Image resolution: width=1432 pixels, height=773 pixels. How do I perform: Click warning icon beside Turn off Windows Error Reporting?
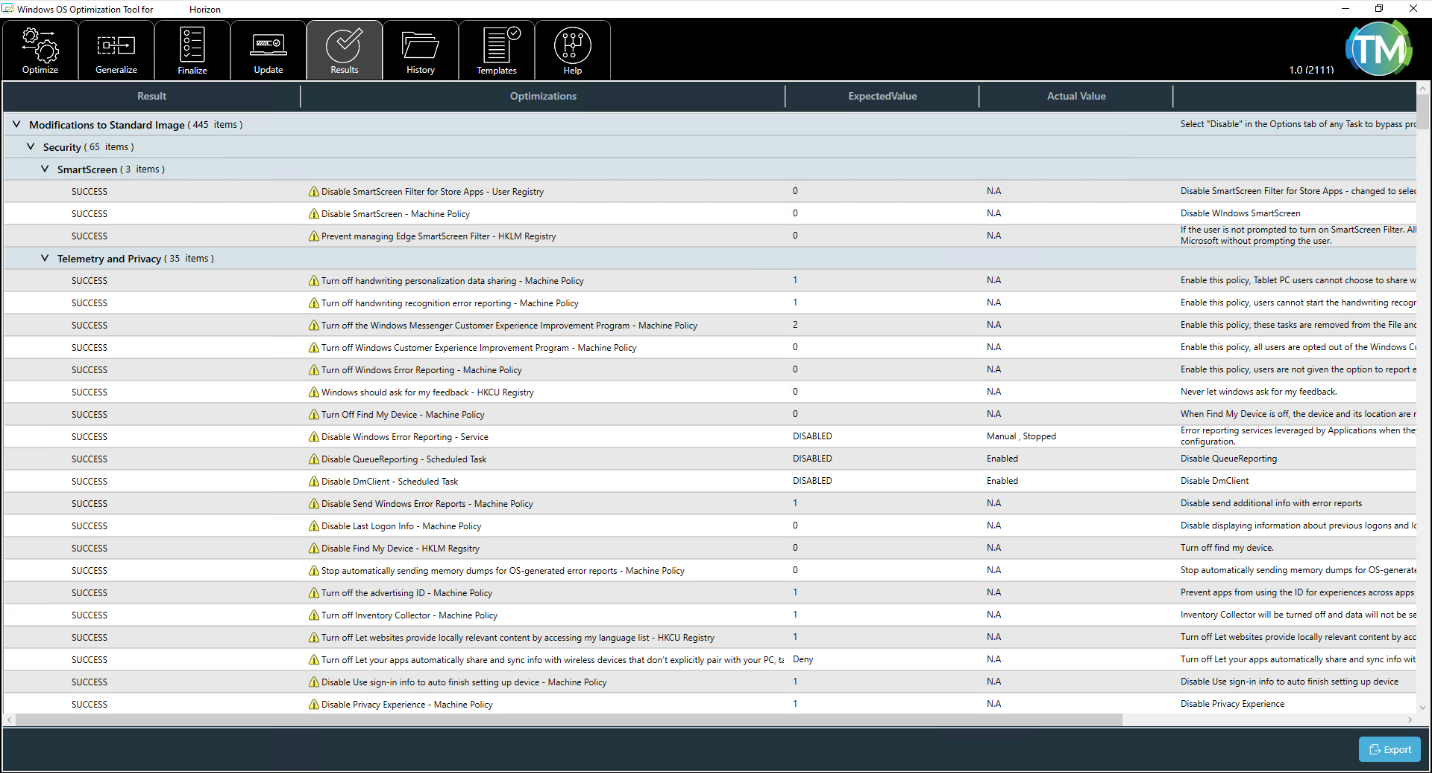point(314,370)
